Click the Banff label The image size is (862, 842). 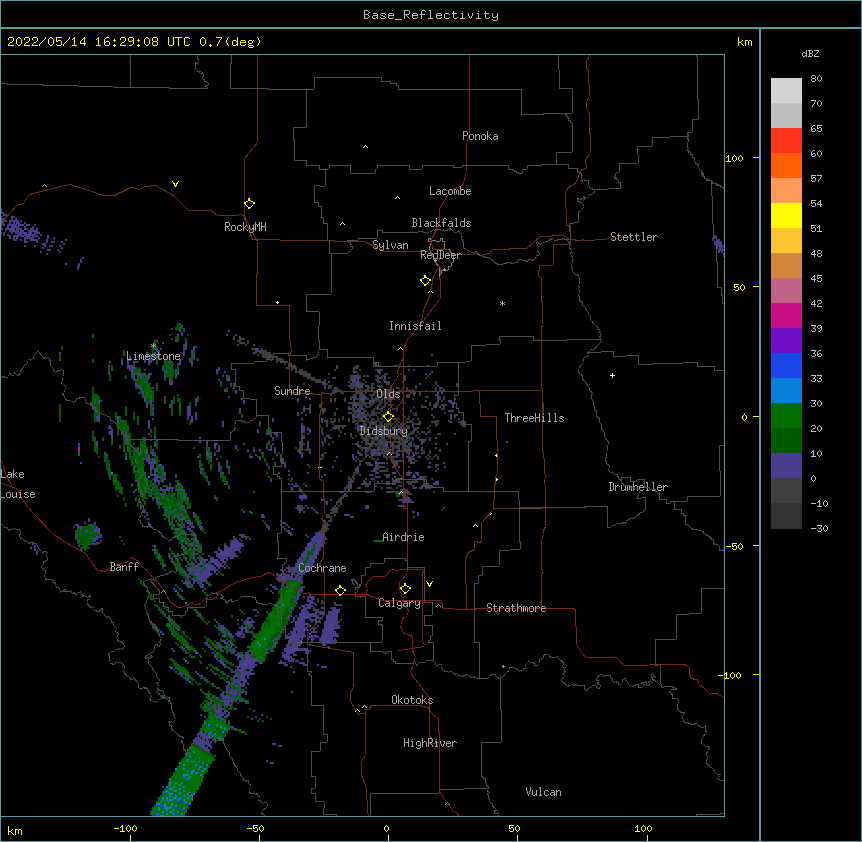(x=124, y=567)
